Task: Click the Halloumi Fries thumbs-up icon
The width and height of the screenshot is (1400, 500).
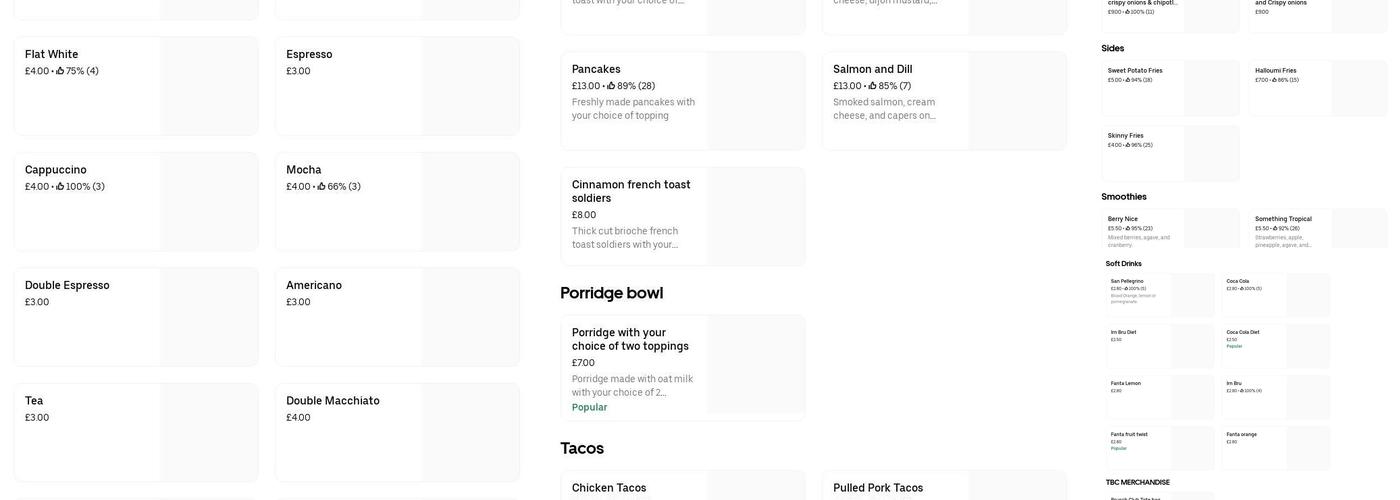Action: [1274, 80]
